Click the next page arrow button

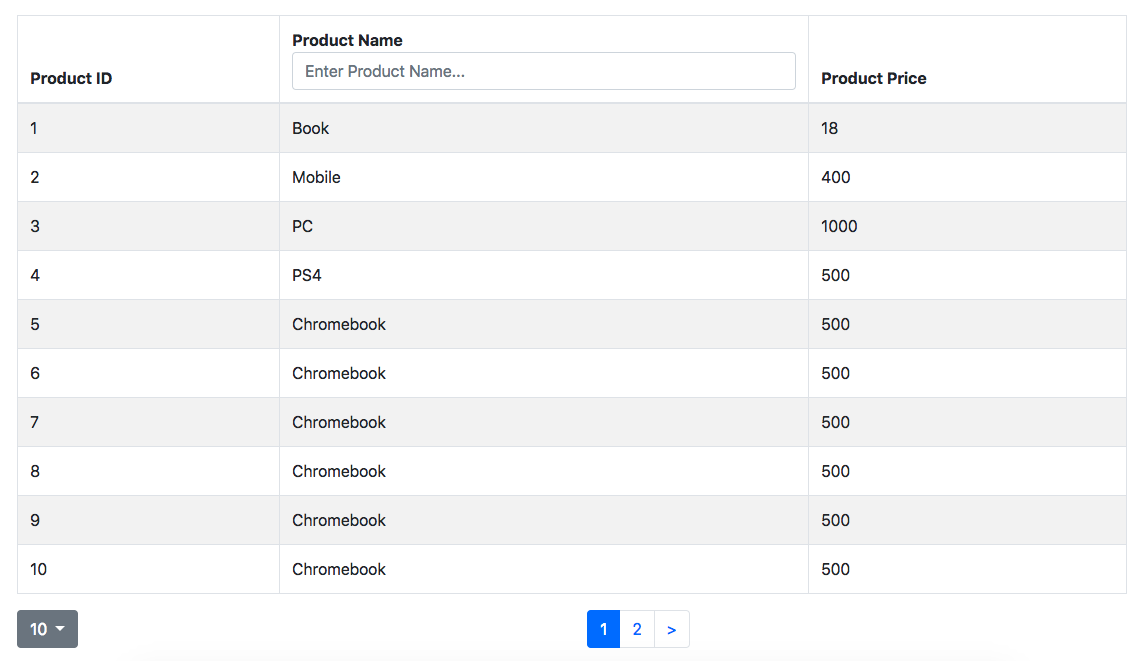point(671,629)
